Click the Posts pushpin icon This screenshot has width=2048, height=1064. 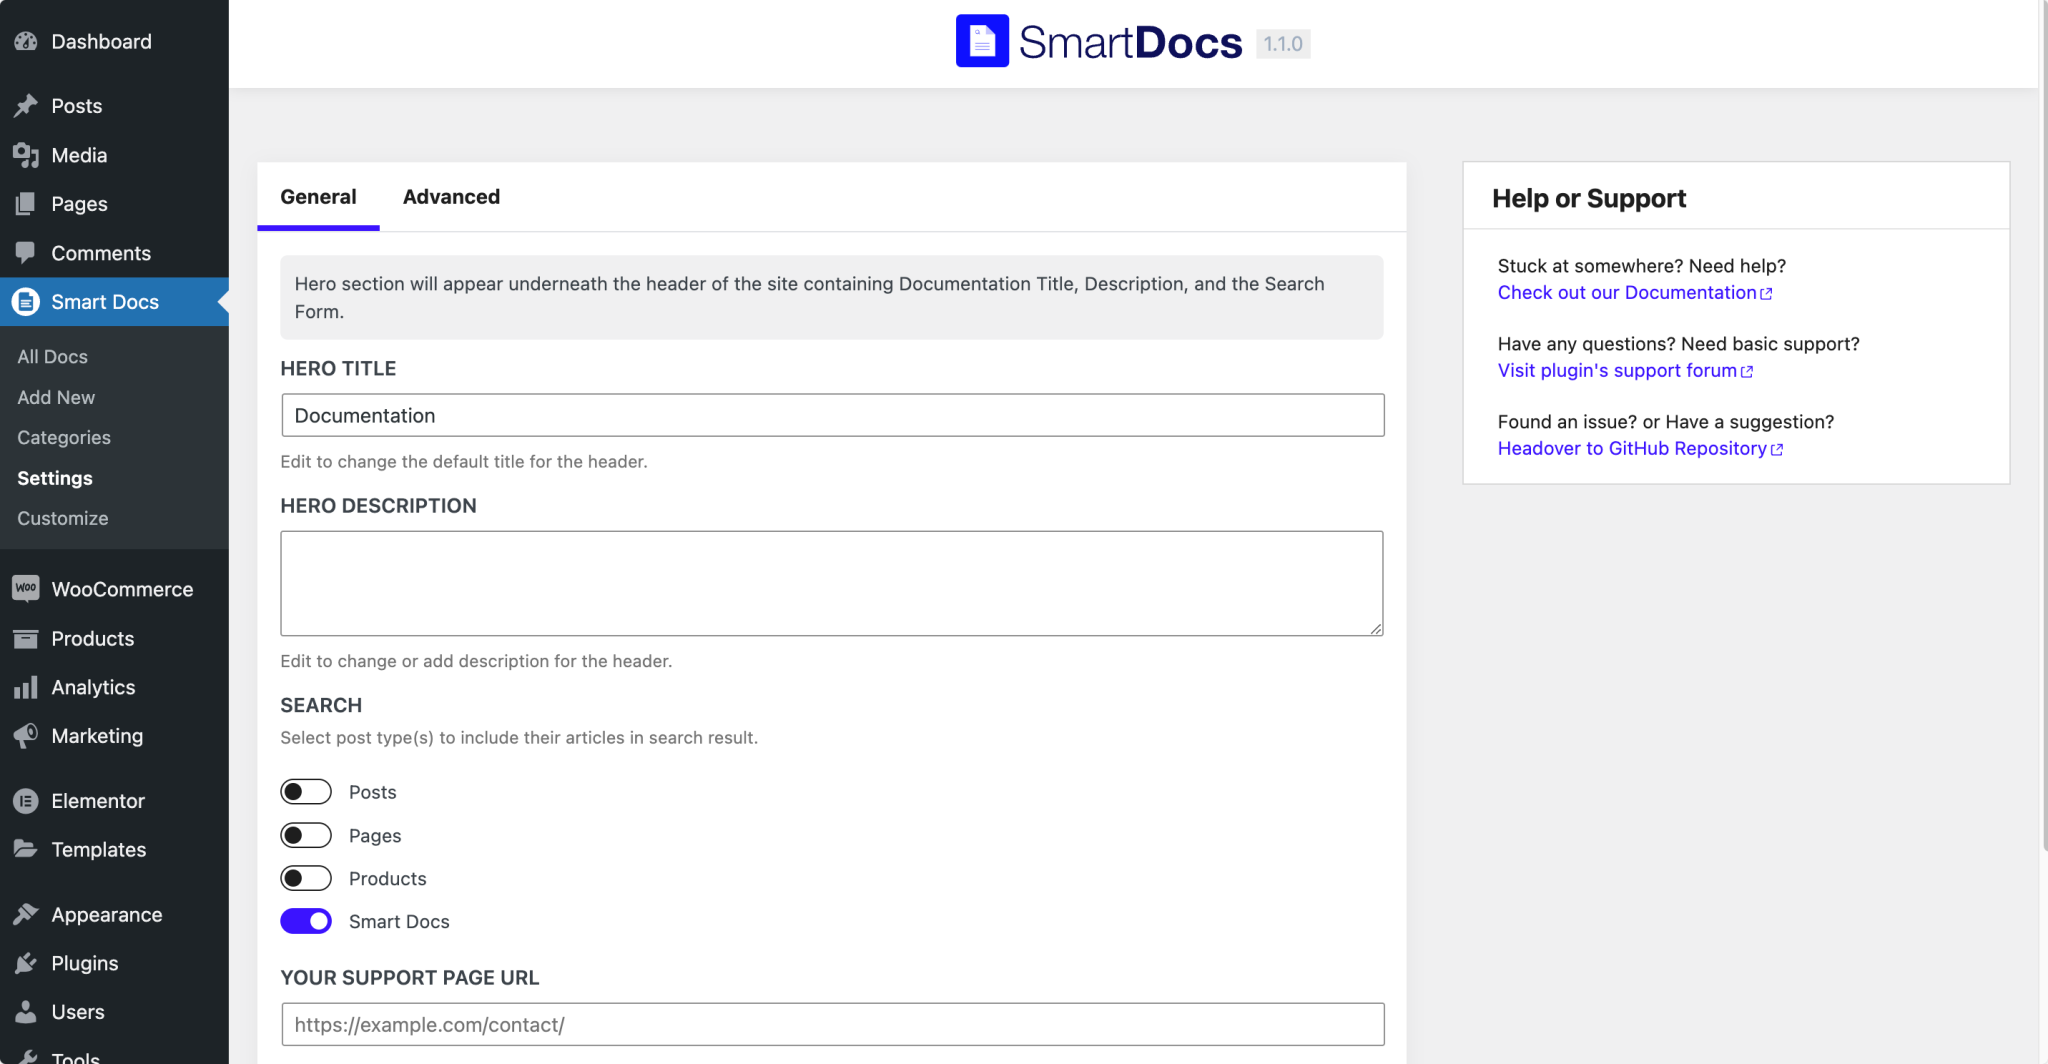(x=26, y=105)
